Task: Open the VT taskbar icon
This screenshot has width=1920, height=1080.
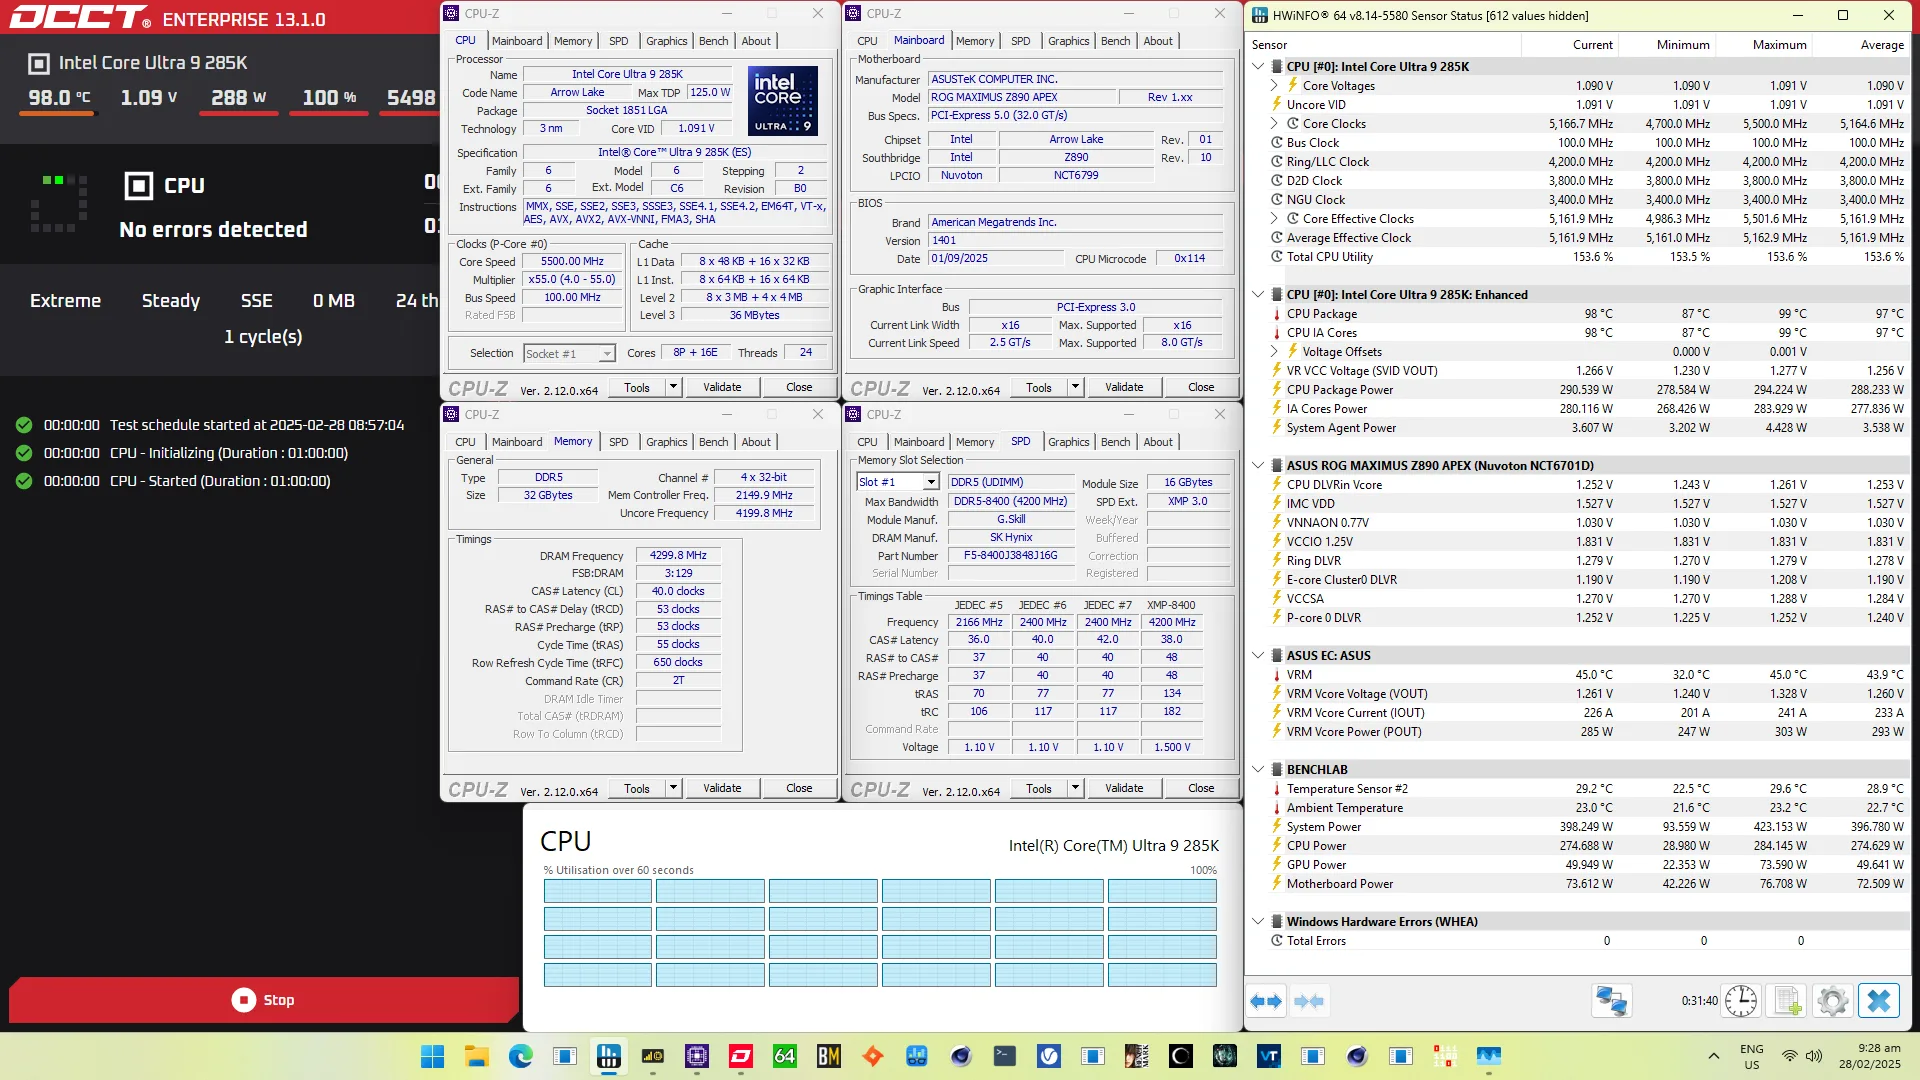Action: (1269, 1056)
